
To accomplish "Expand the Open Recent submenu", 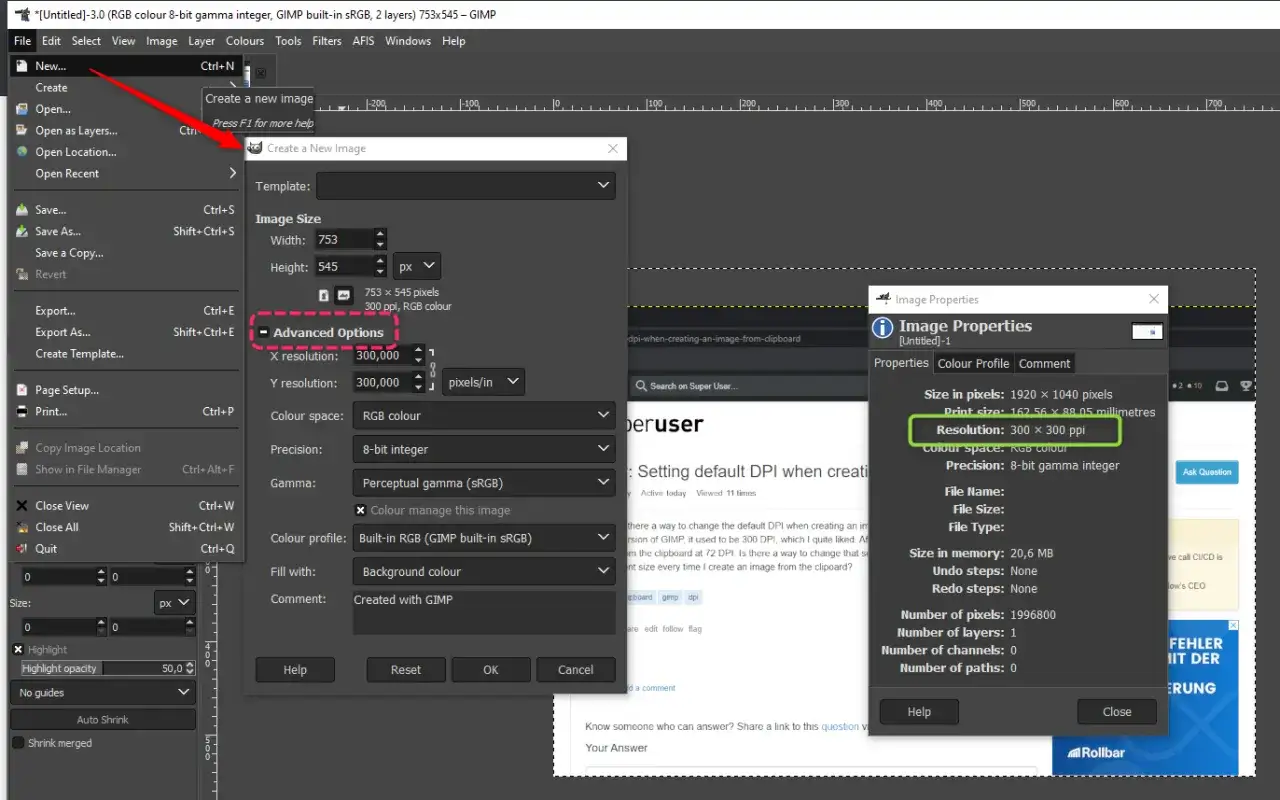I will click(x=128, y=173).
